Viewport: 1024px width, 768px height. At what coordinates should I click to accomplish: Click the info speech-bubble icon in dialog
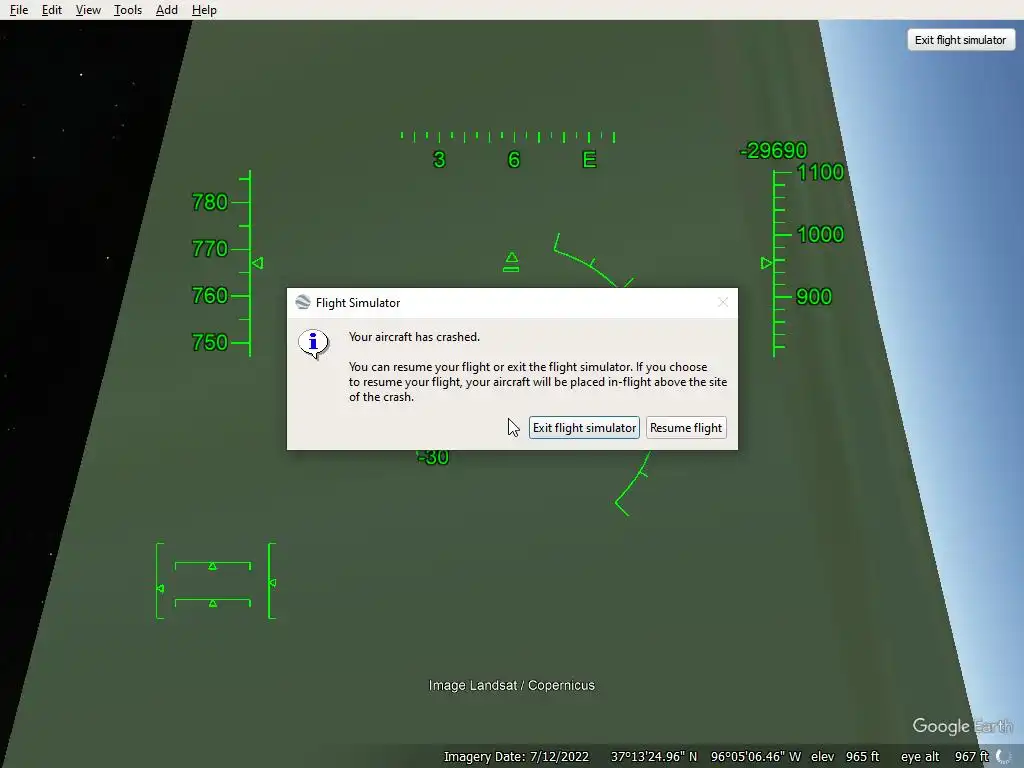pyautogui.click(x=313, y=344)
